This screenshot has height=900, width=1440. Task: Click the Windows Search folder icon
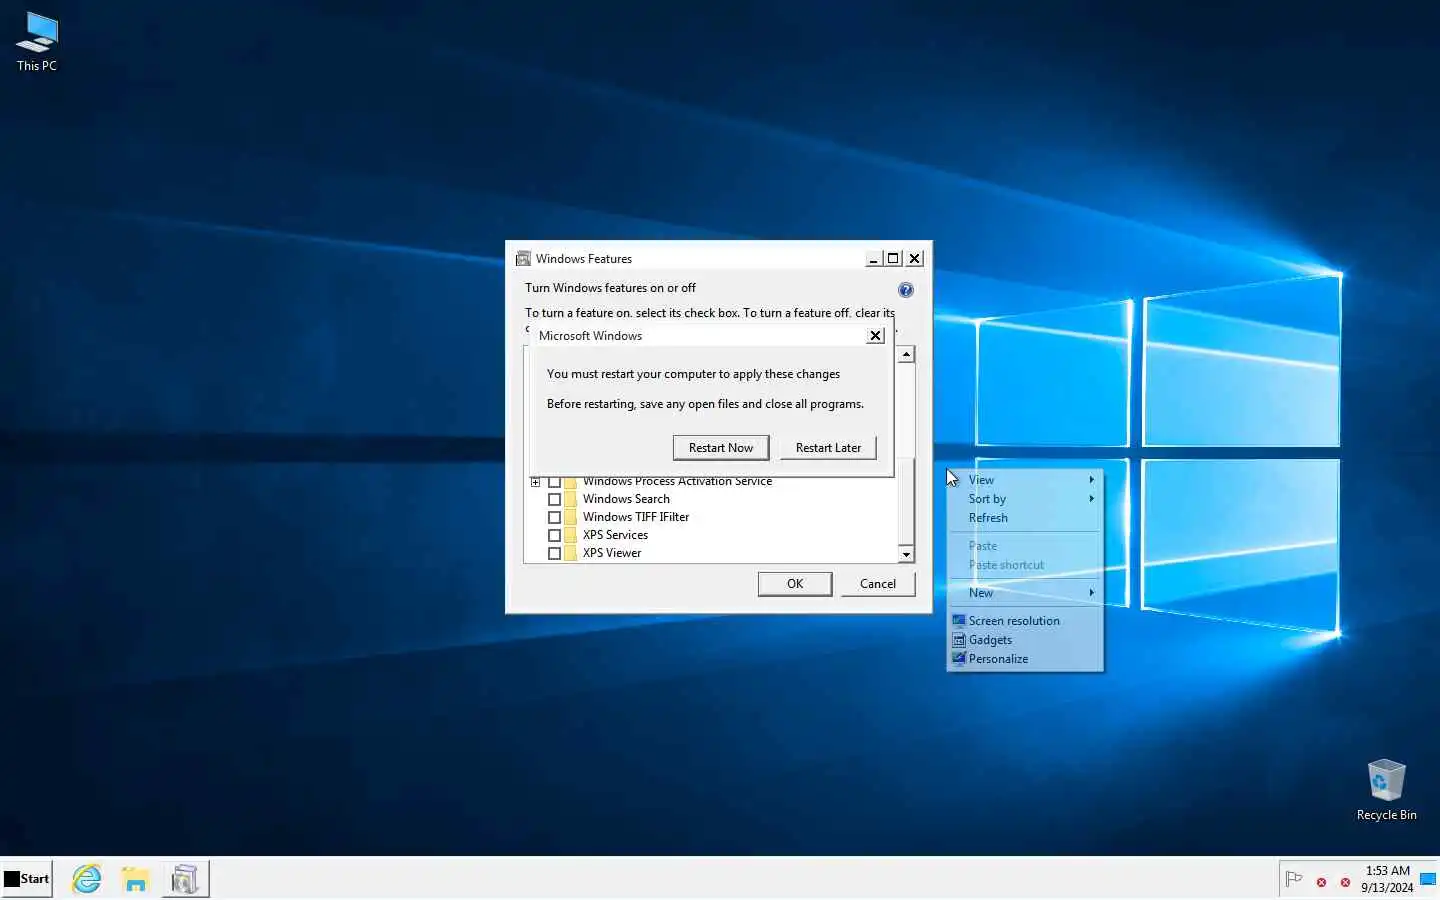pos(570,499)
